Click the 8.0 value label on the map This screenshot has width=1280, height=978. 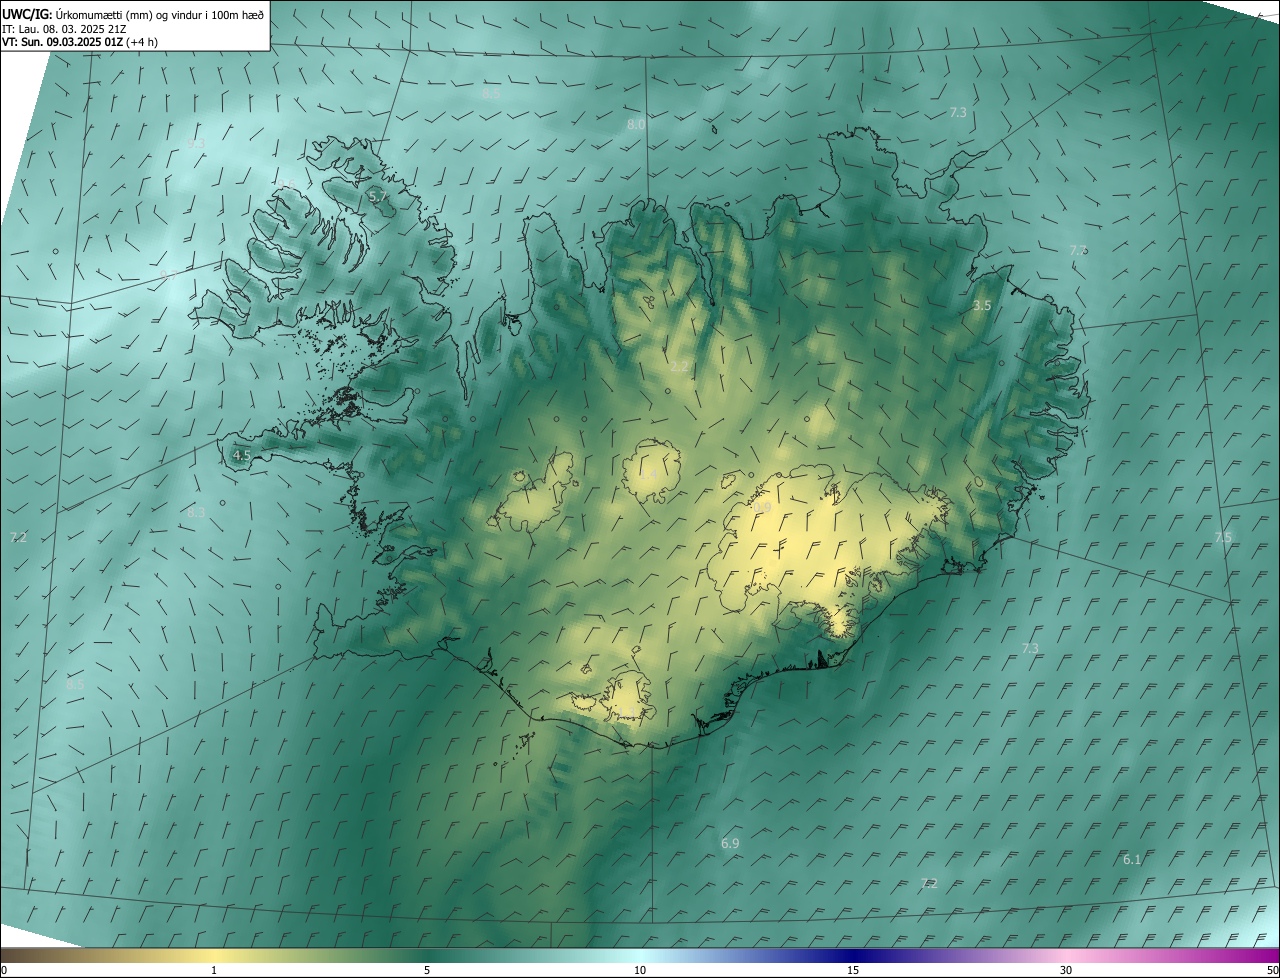point(636,124)
